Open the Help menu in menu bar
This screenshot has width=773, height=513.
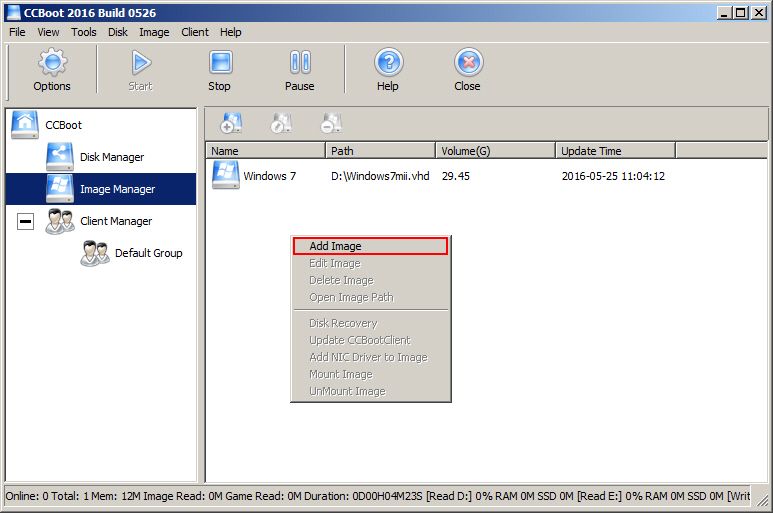[231, 32]
